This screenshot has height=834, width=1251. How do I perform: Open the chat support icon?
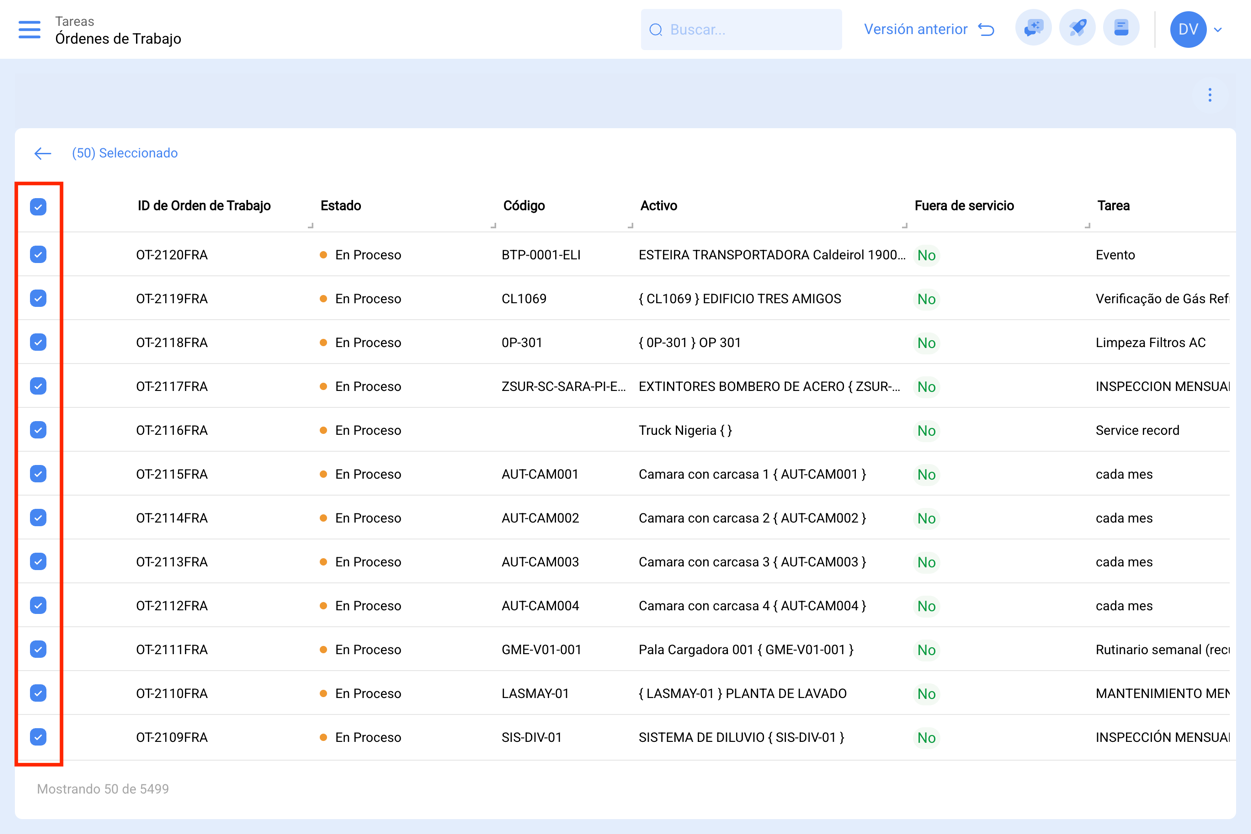[1033, 29]
